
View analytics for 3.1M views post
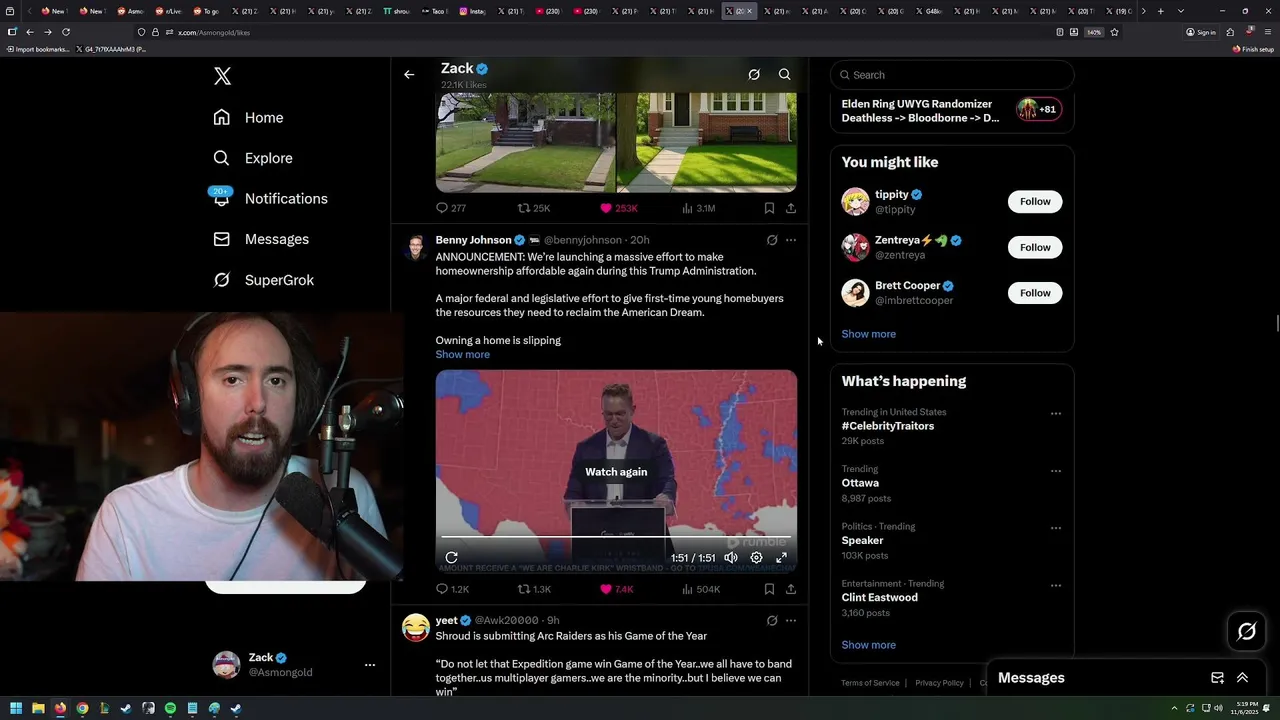tap(698, 208)
